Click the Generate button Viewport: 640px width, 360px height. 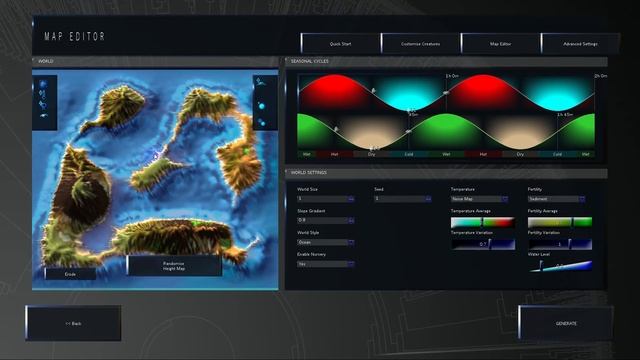coord(566,323)
